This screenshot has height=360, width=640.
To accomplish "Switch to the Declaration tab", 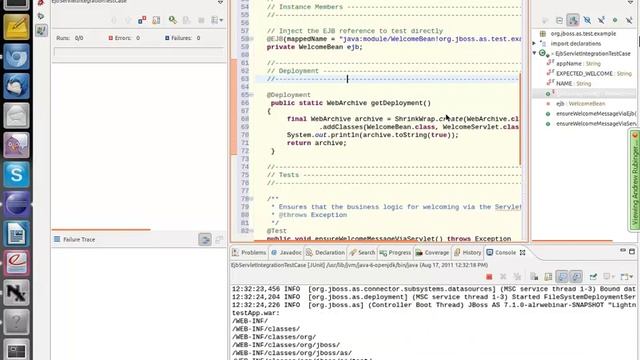I will pos(325,253).
